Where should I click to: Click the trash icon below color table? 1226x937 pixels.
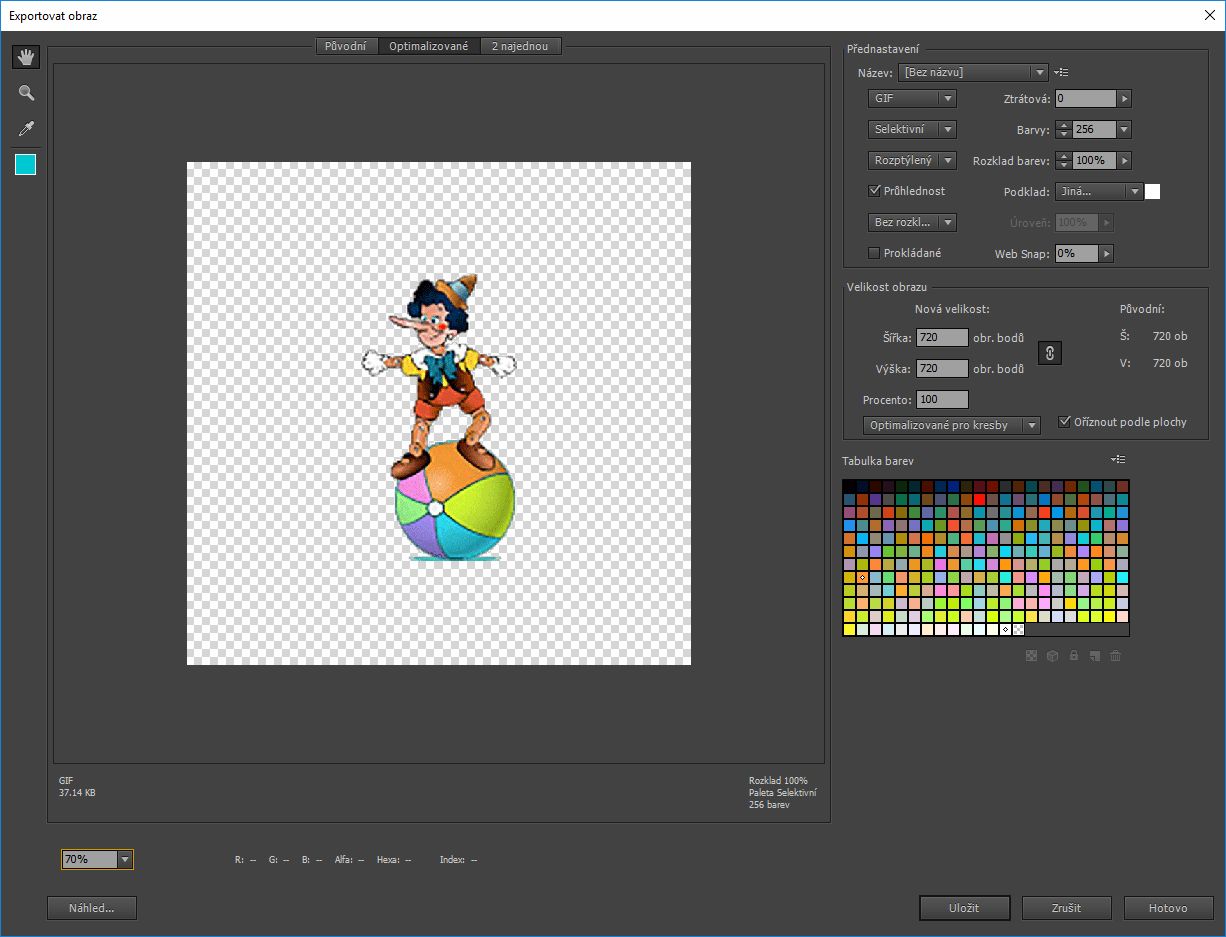pos(1116,656)
